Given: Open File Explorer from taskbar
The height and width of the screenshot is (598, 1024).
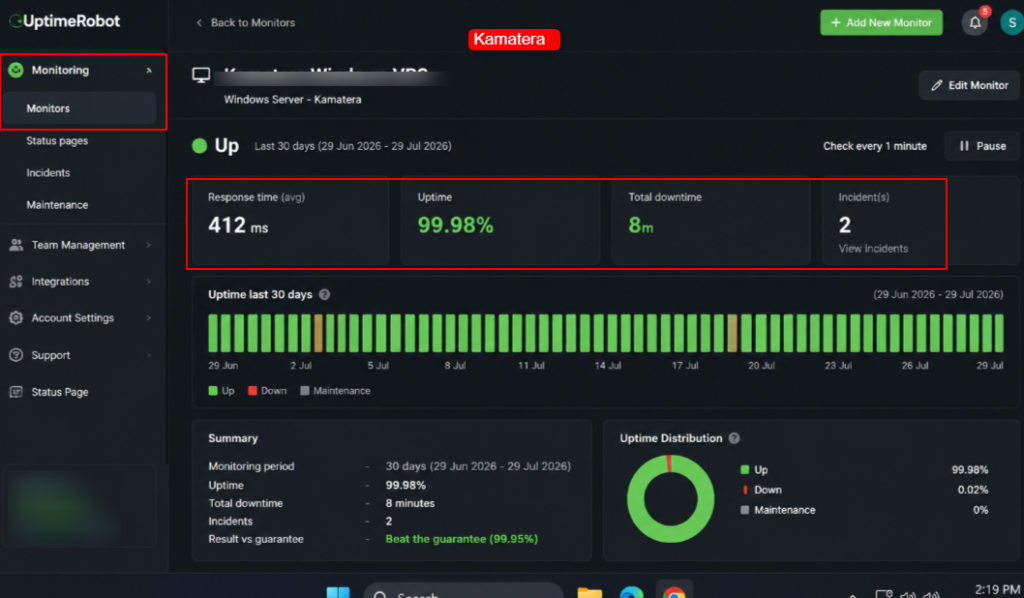Looking at the screenshot, I should coord(590,592).
